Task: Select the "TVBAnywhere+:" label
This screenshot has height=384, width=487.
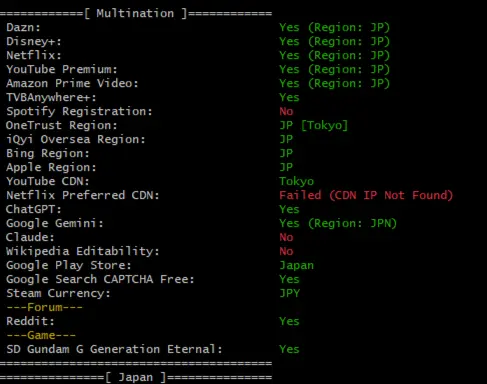Action: click(x=51, y=98)
